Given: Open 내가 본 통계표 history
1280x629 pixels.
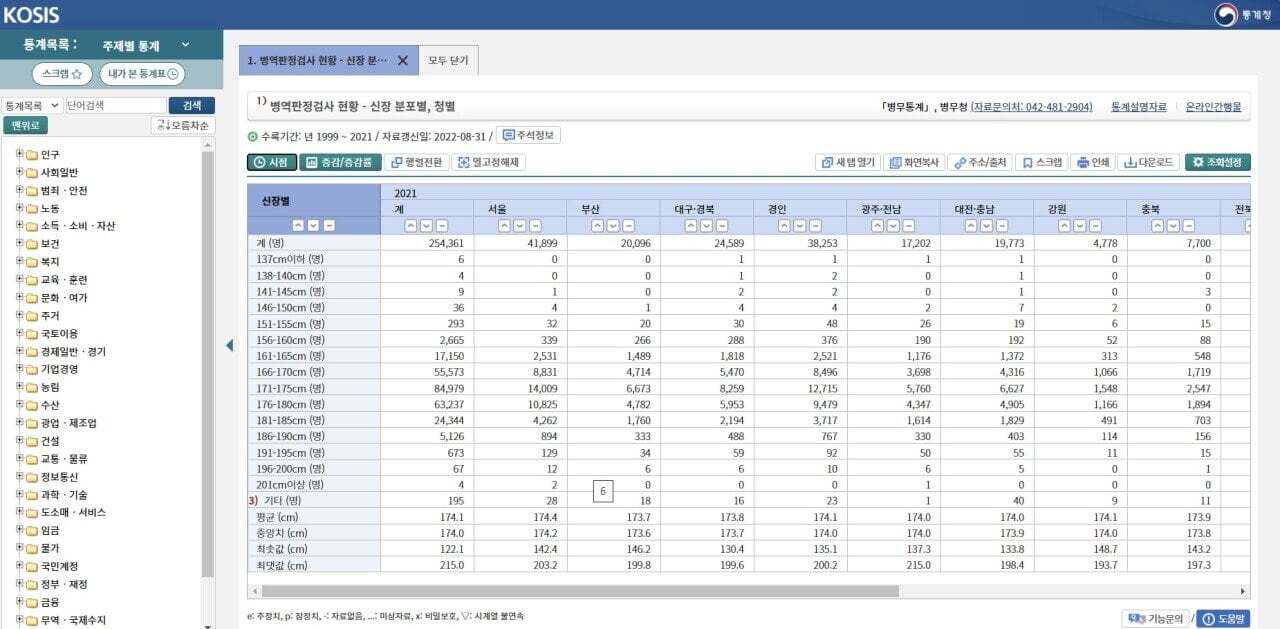Looking at the screenshot, I should (142, 74).
